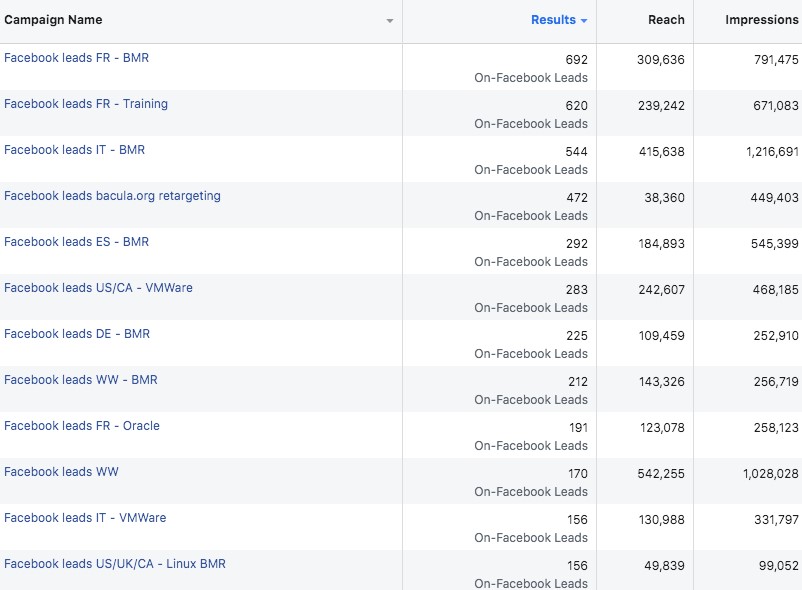Open Facebook leads DE - BMR campaign
Screen dimensions: 802x590
tap(77, 334)
